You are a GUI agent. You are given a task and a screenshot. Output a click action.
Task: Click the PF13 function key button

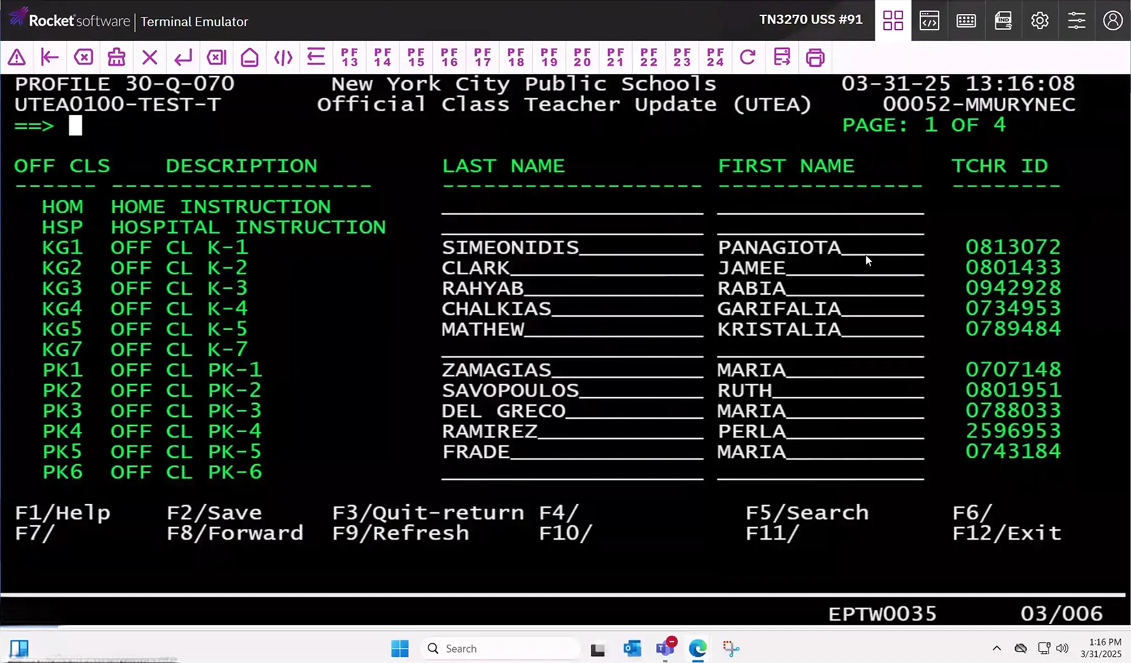click(349, 58)
